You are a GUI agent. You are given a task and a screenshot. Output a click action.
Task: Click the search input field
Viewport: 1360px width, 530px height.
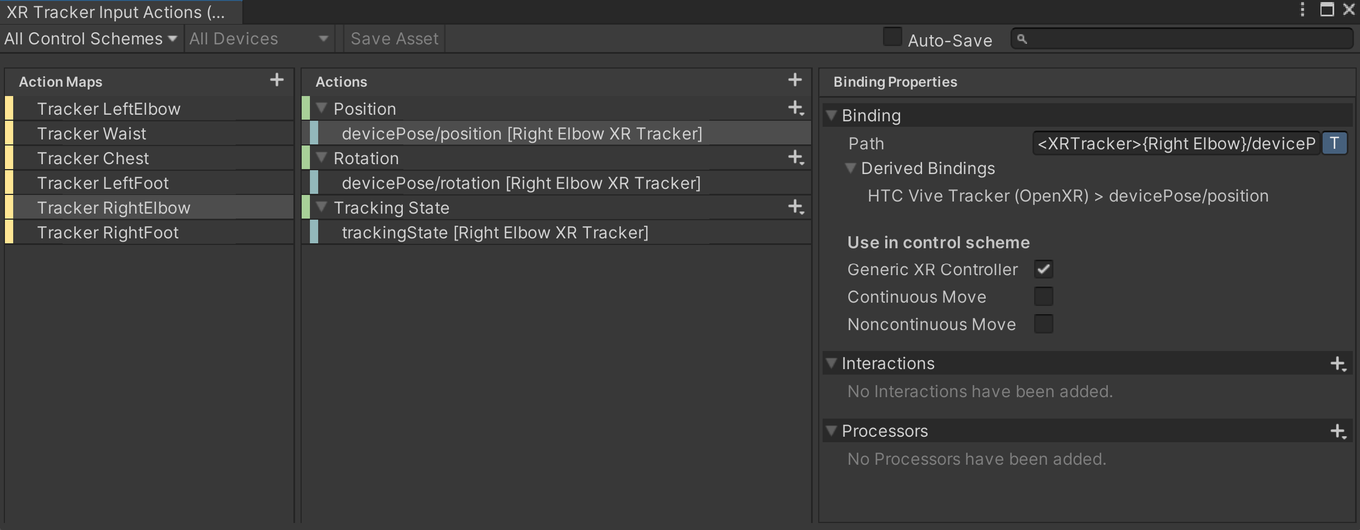tap(1182, 39)
